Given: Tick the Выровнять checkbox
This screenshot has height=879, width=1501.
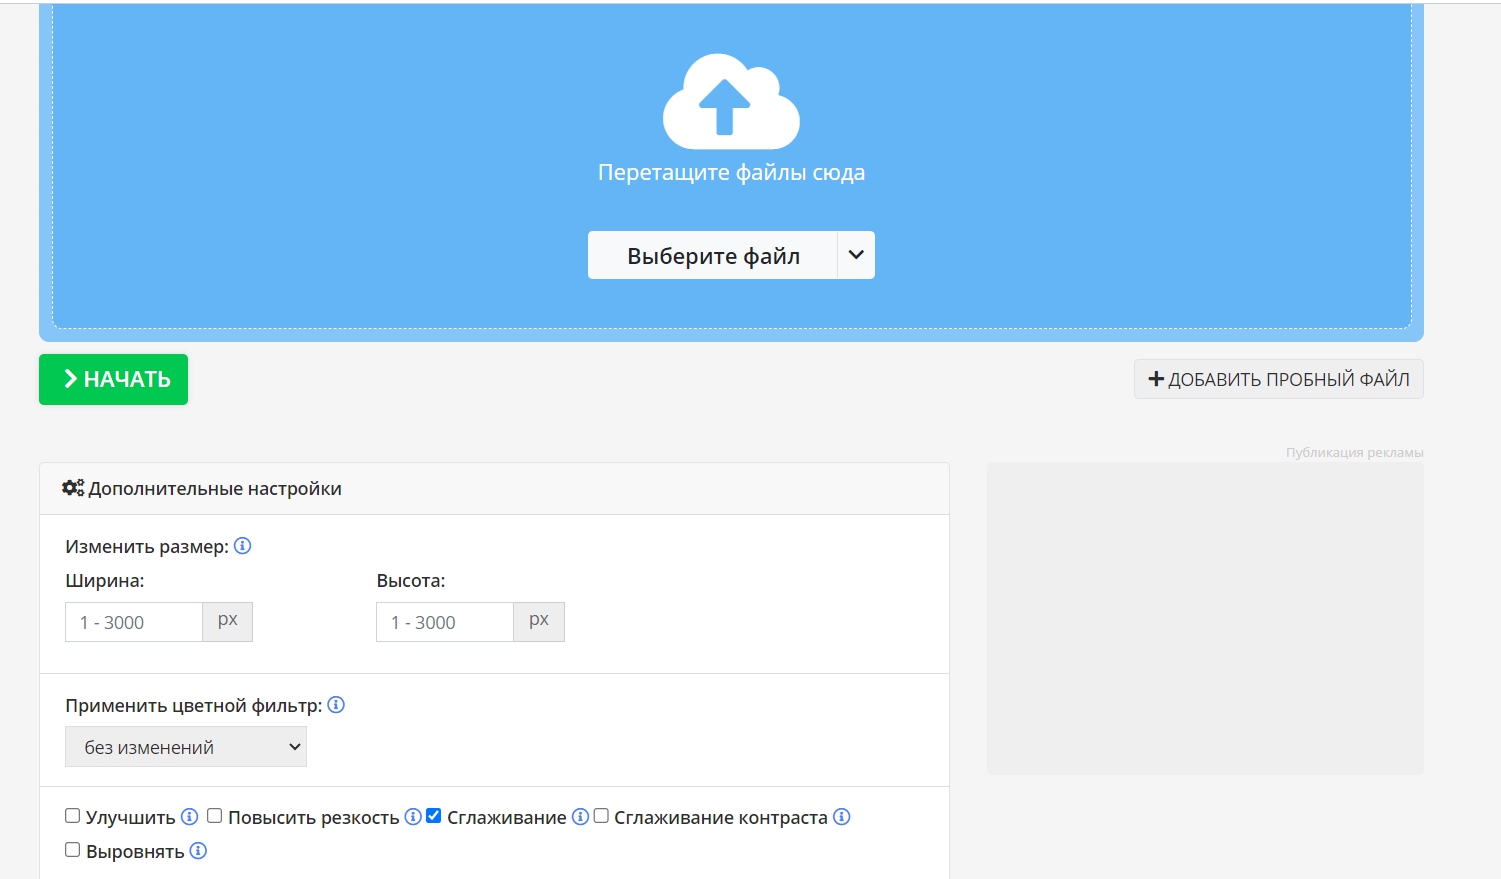Looking at the screenshot, I should point(72,850).
